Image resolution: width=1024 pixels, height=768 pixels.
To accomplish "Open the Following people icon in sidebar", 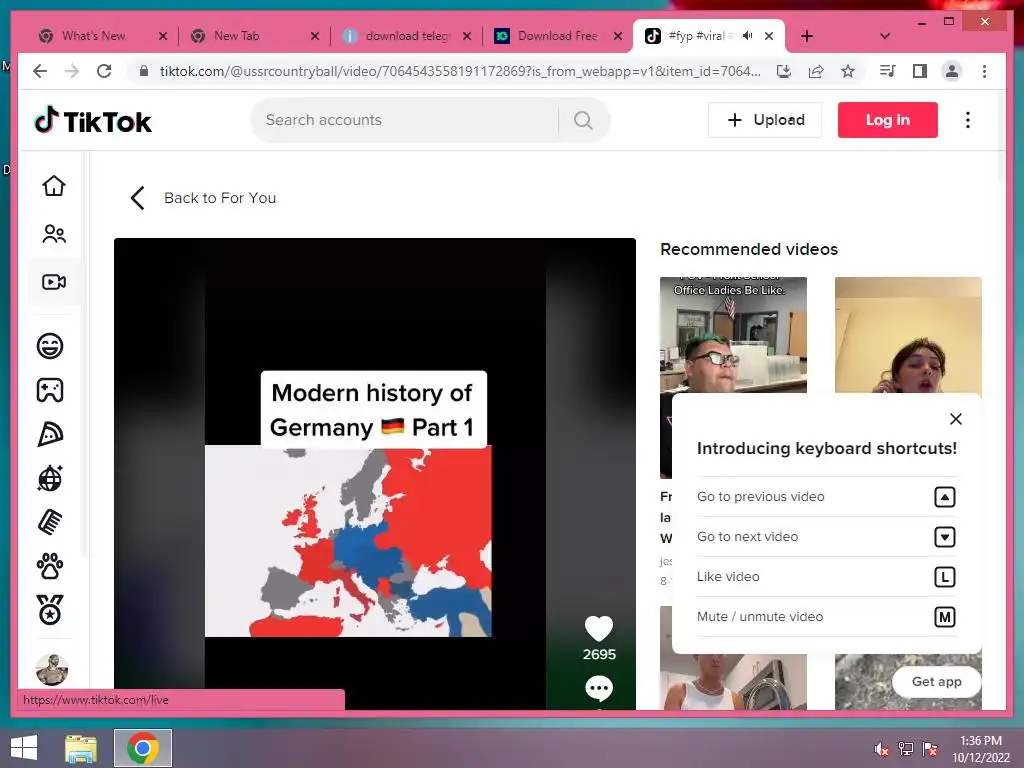I will (54, 234).
